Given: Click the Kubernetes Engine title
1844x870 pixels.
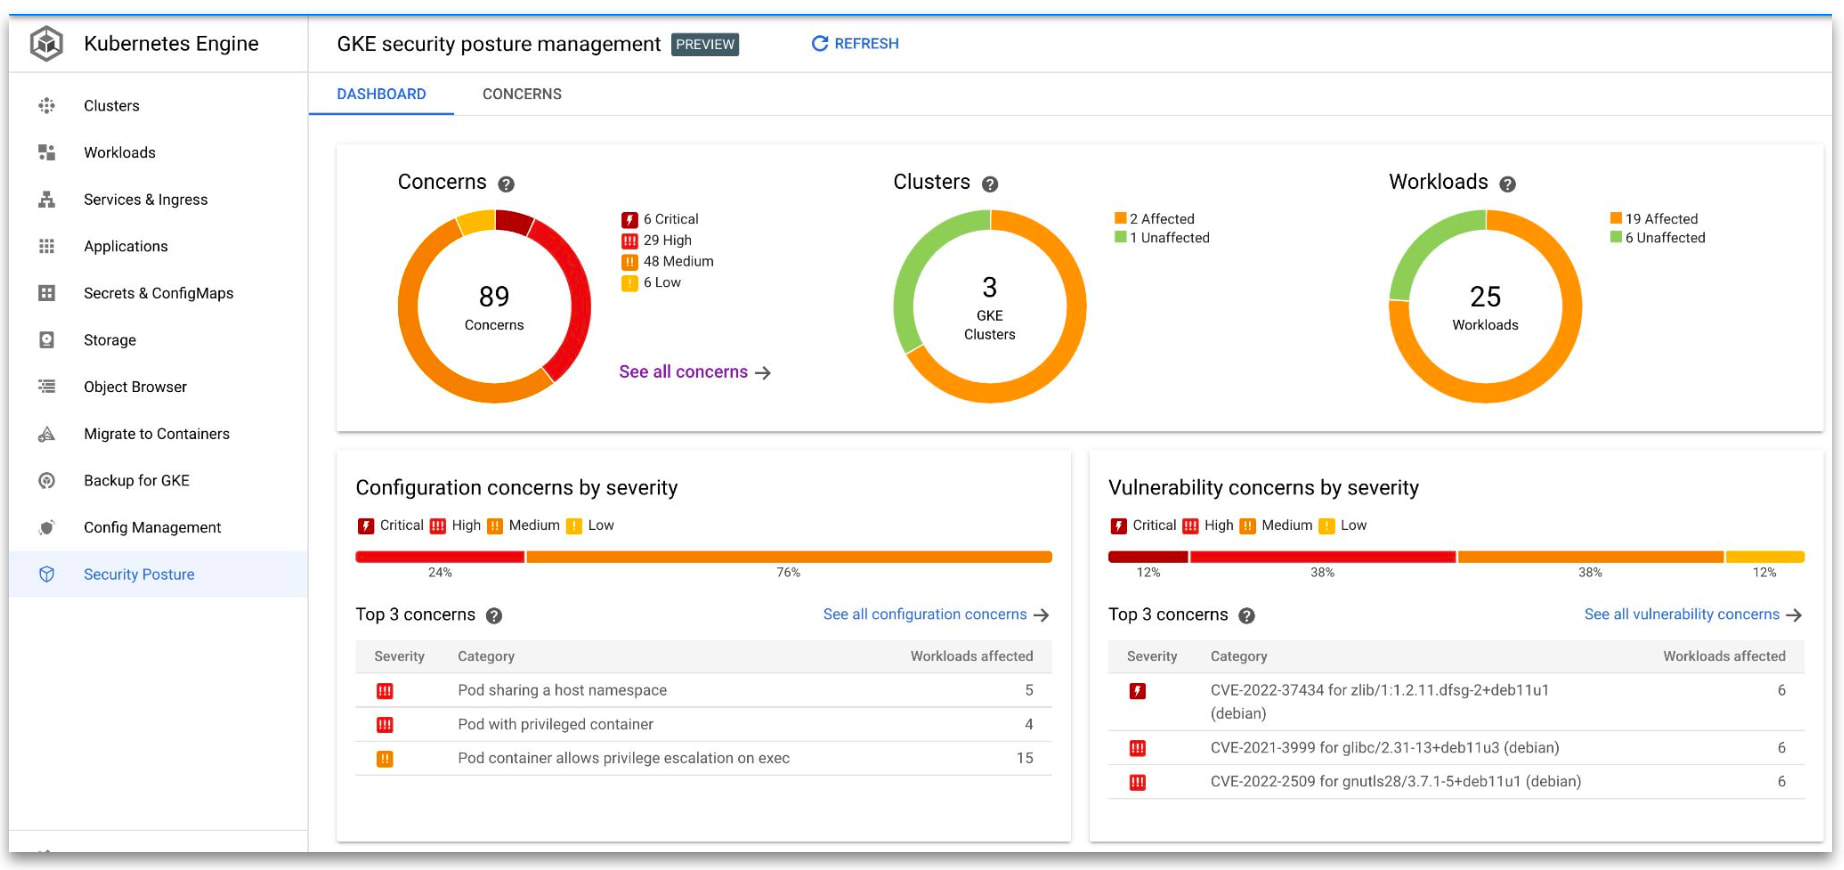Looking at the screenshot, I should point(171,44).
